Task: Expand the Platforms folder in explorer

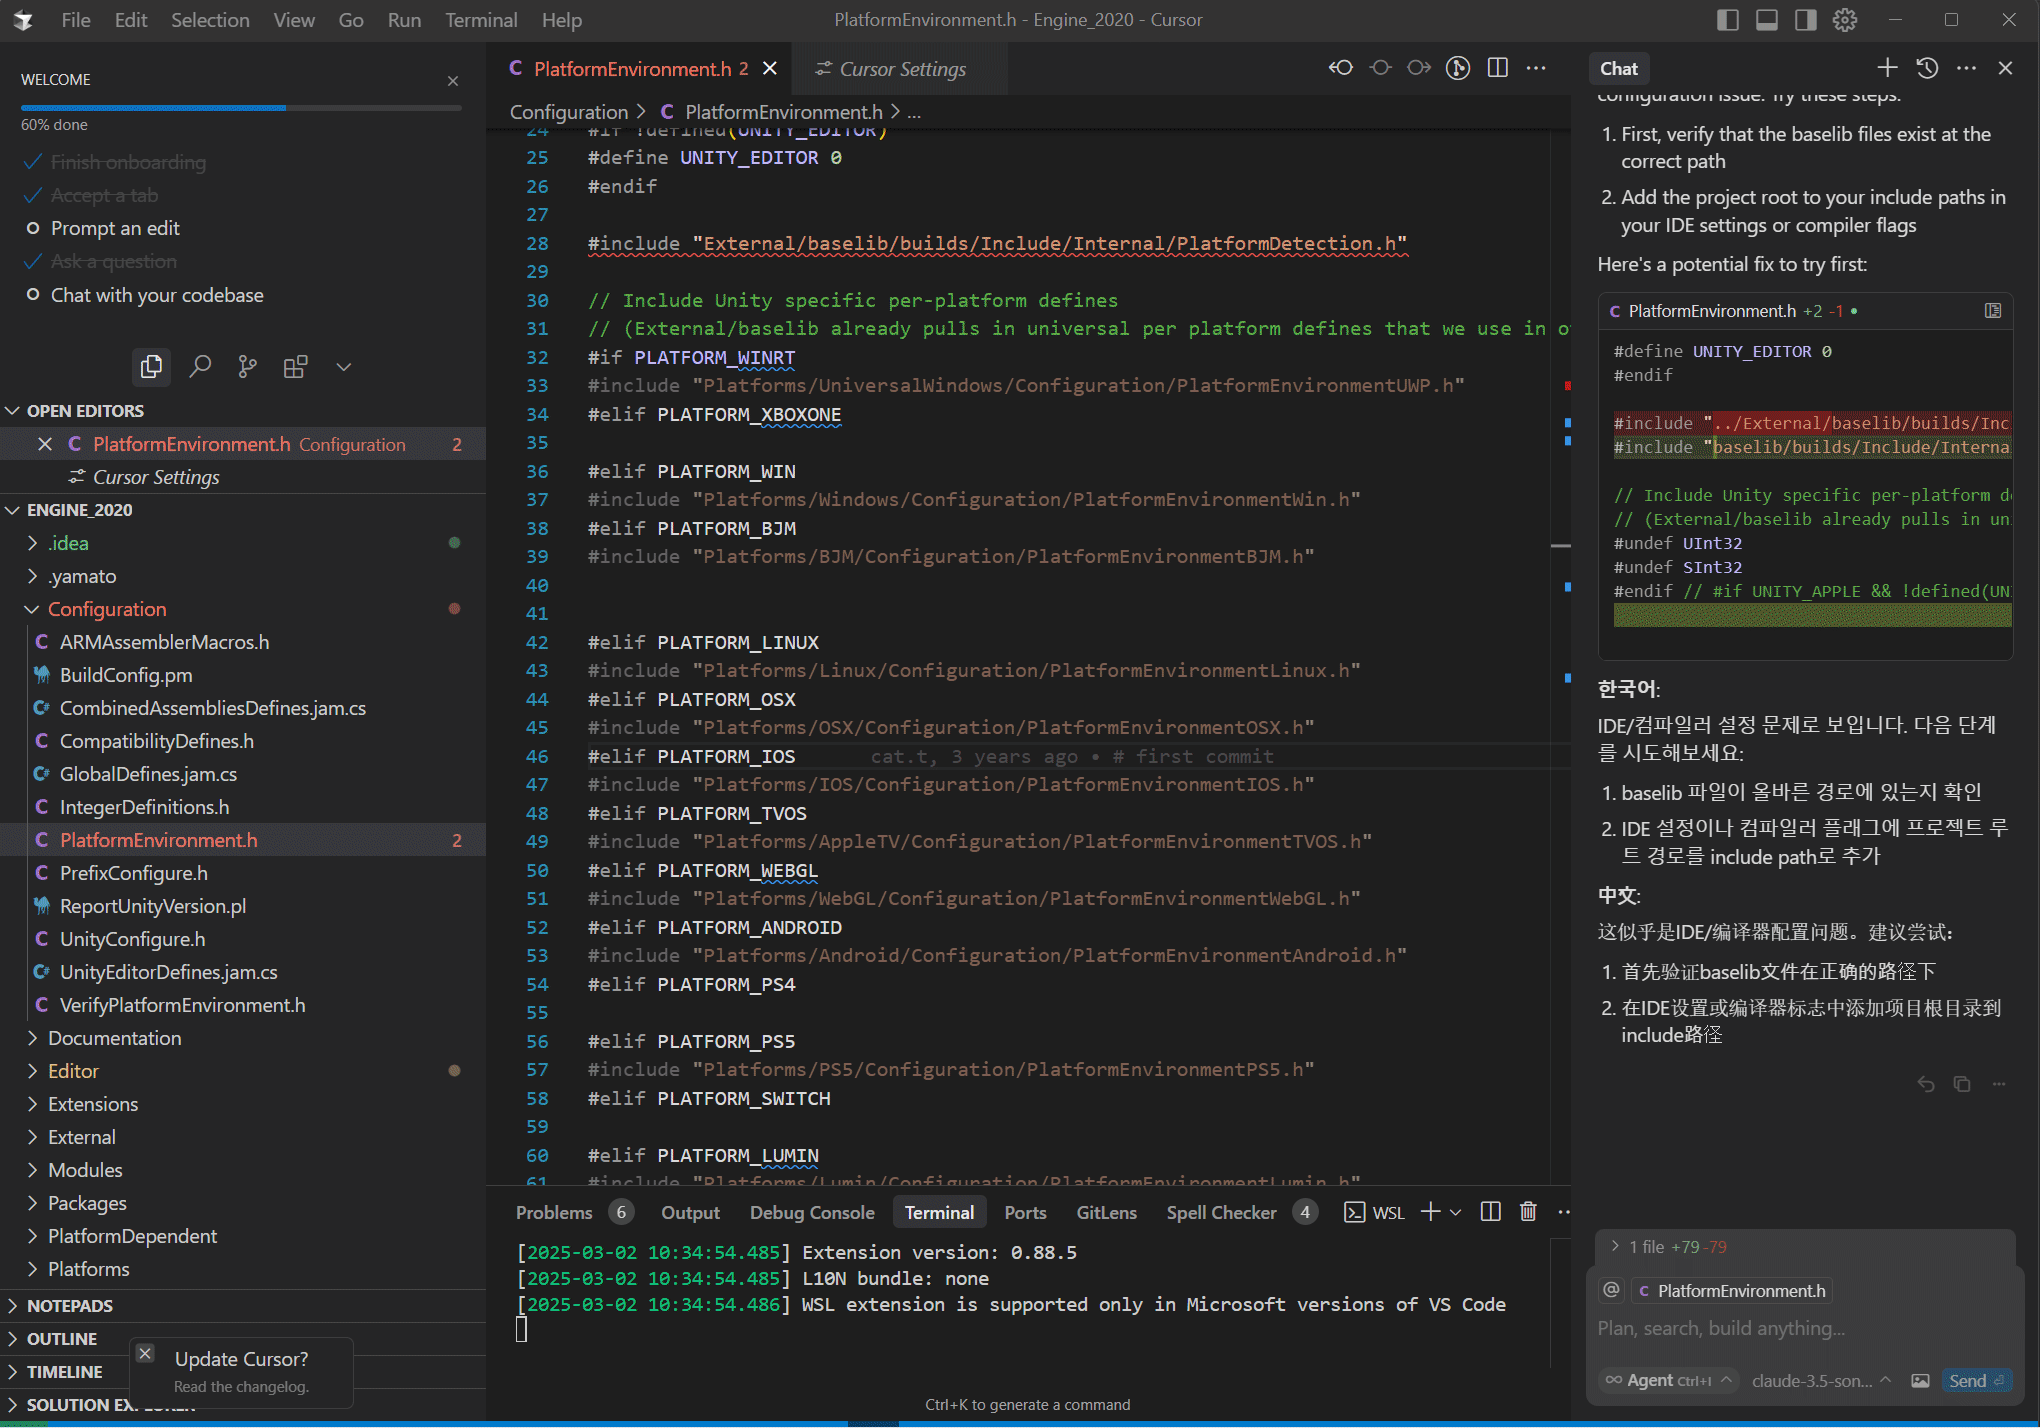Action: click(x=88, y=1269)
